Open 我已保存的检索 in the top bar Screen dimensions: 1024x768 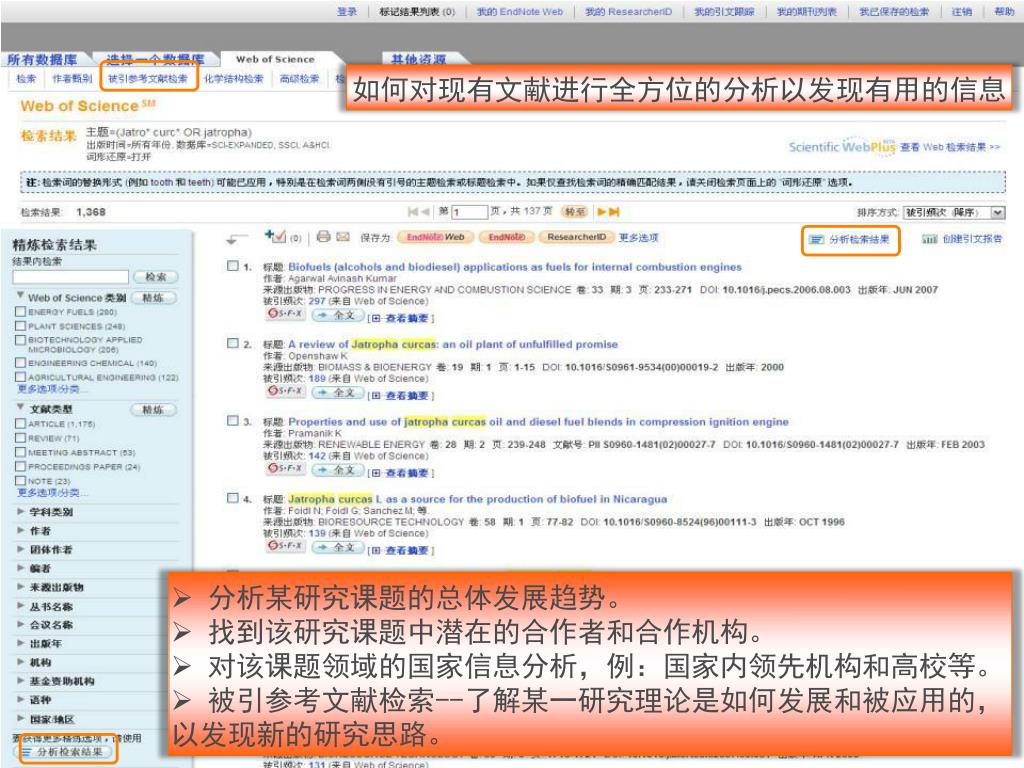(x=893, y=11)
